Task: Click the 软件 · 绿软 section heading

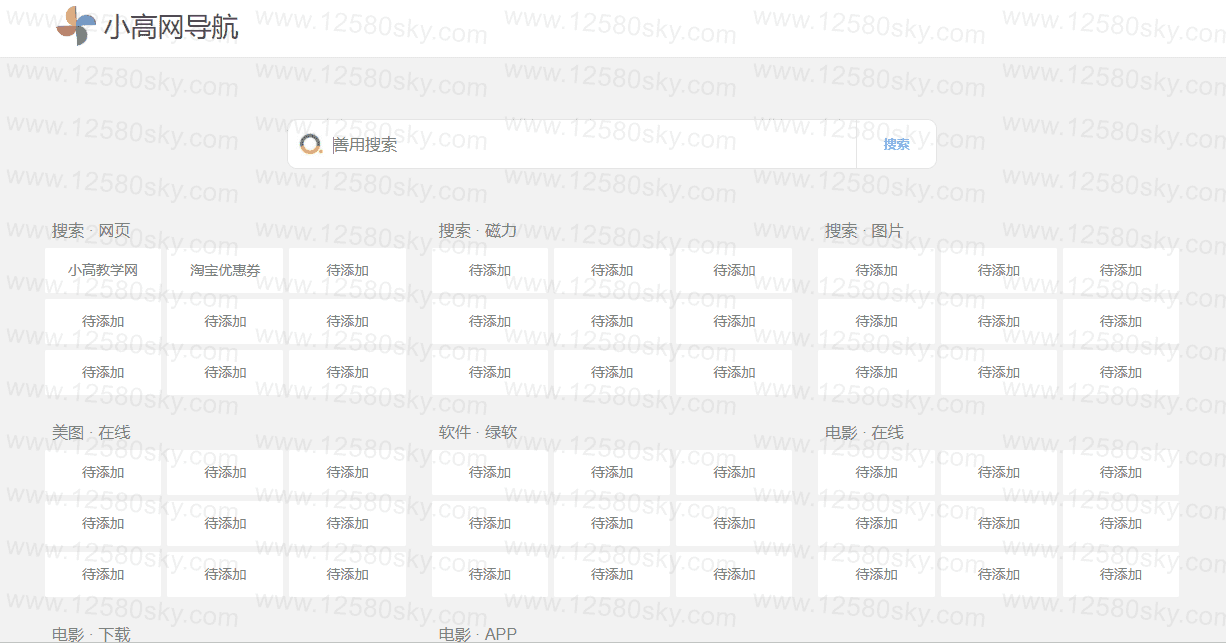Action: tap(478, 432)
